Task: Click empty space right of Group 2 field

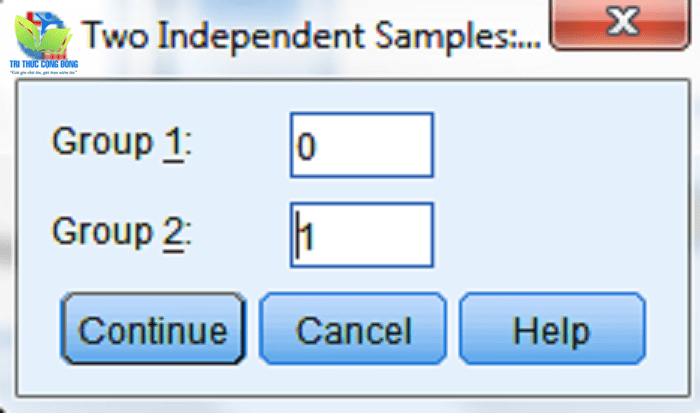Action: [x=558, y=235]
